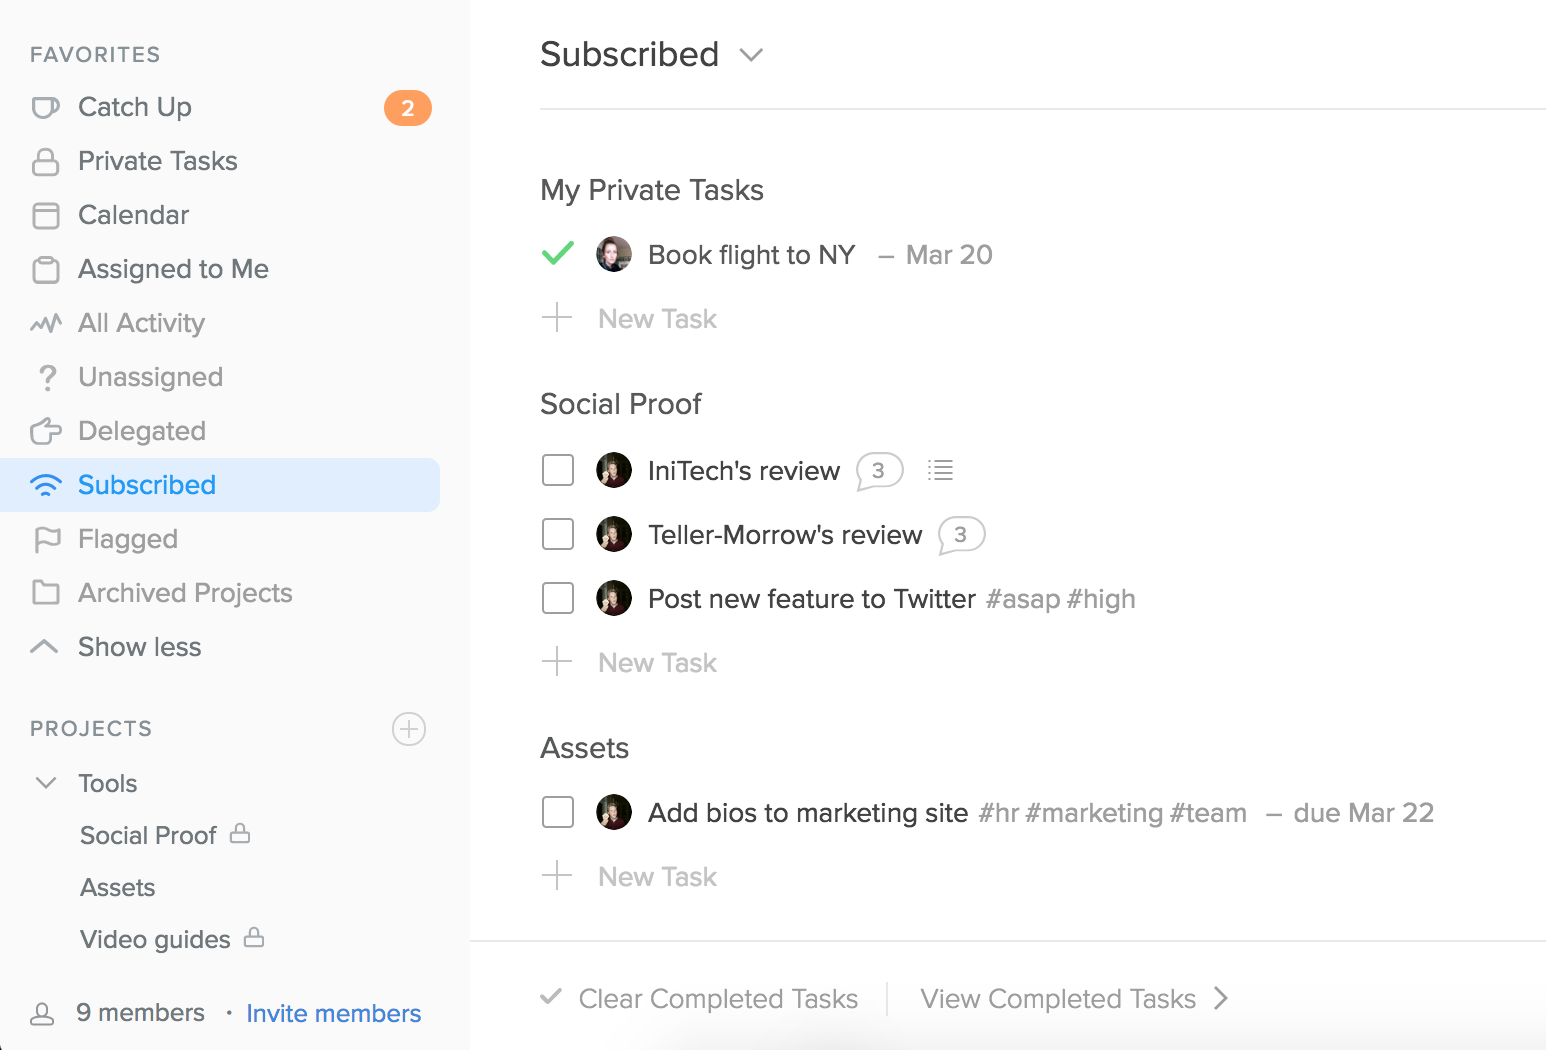Click lock icon next to Video guides
This screenshot has width=1546, height=1050.
(x=254, y=937)
